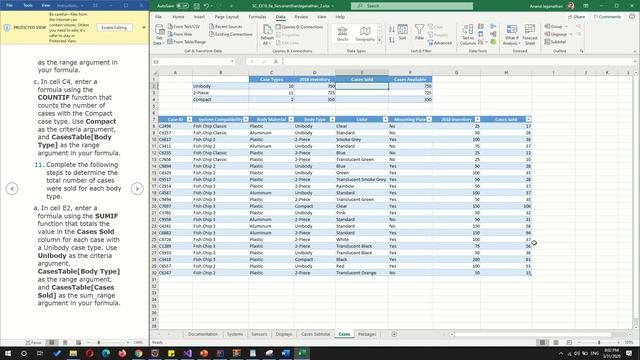640x360 pixels.
Task: Go to next instruction page arrow
Action: click(x=137, y=189)
